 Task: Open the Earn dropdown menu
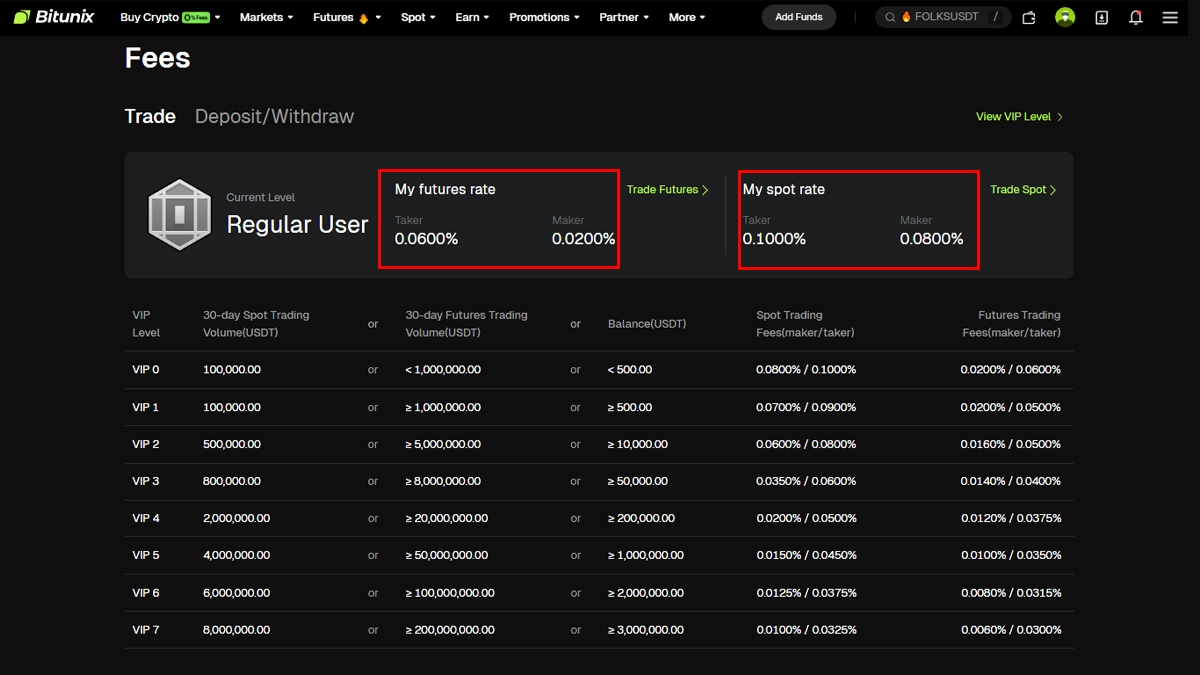(x=472, y=17)
